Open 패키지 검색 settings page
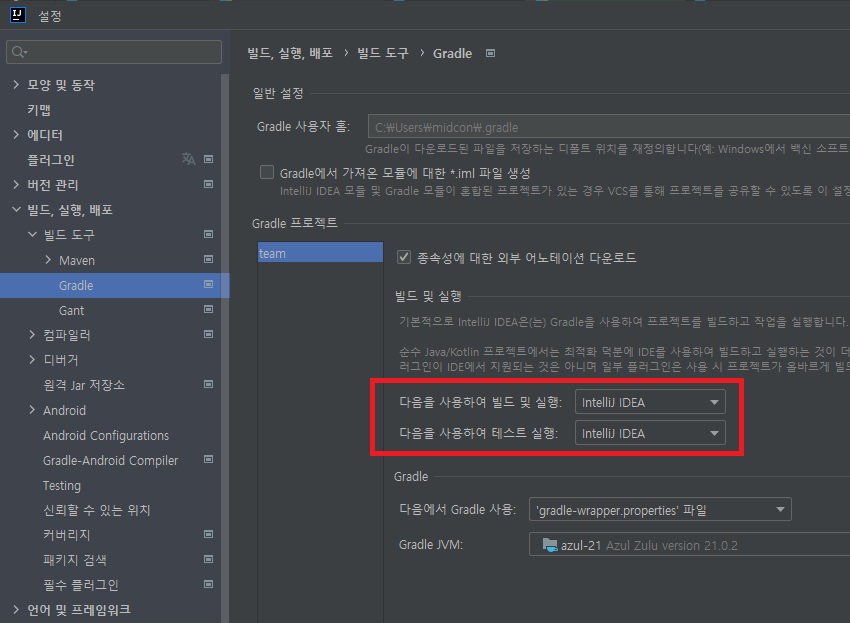The image size is (850, 623). [75, 560]
